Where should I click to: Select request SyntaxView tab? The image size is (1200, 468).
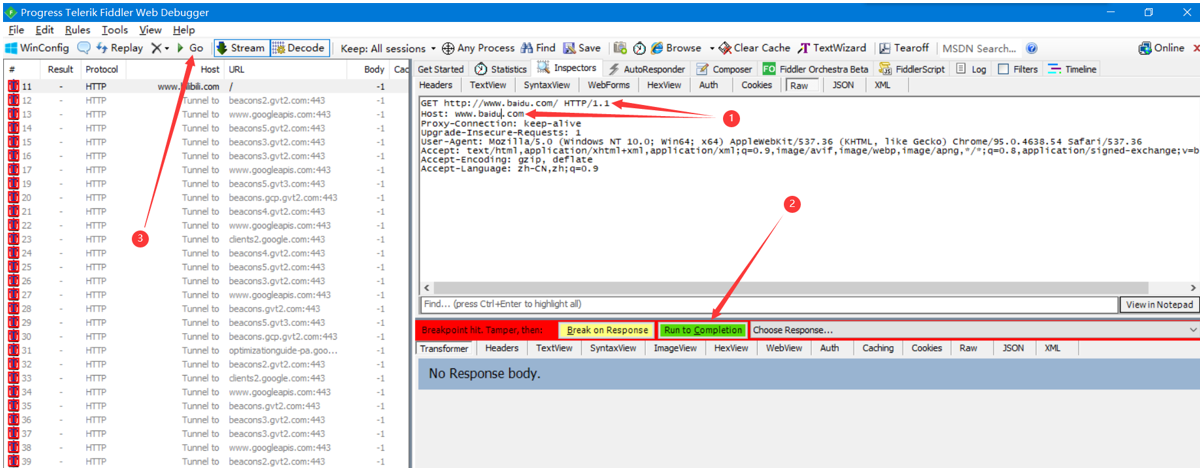(x=548, y=86)
